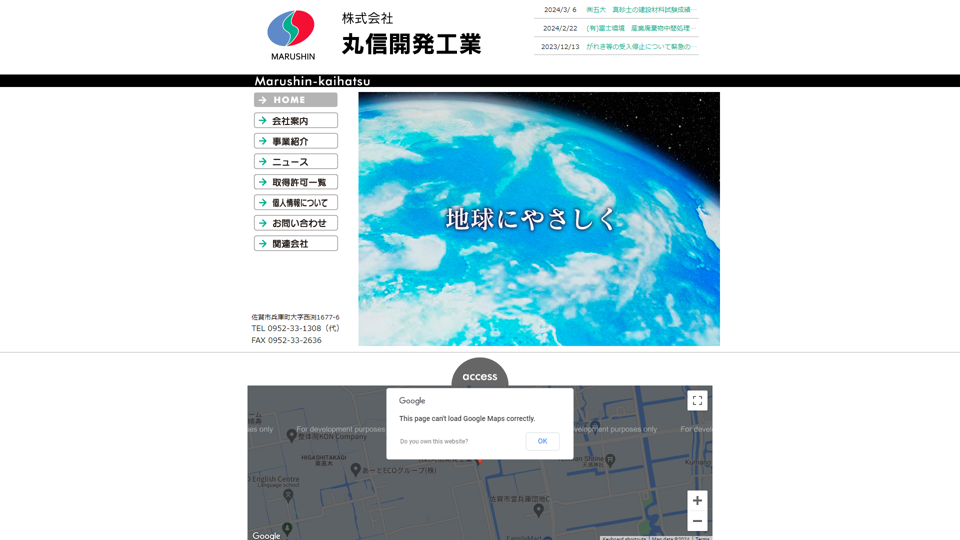The width and height of the screenshot is (960, 540).
Task: Select ニュース in the sidebar
Action: point(295,162)
